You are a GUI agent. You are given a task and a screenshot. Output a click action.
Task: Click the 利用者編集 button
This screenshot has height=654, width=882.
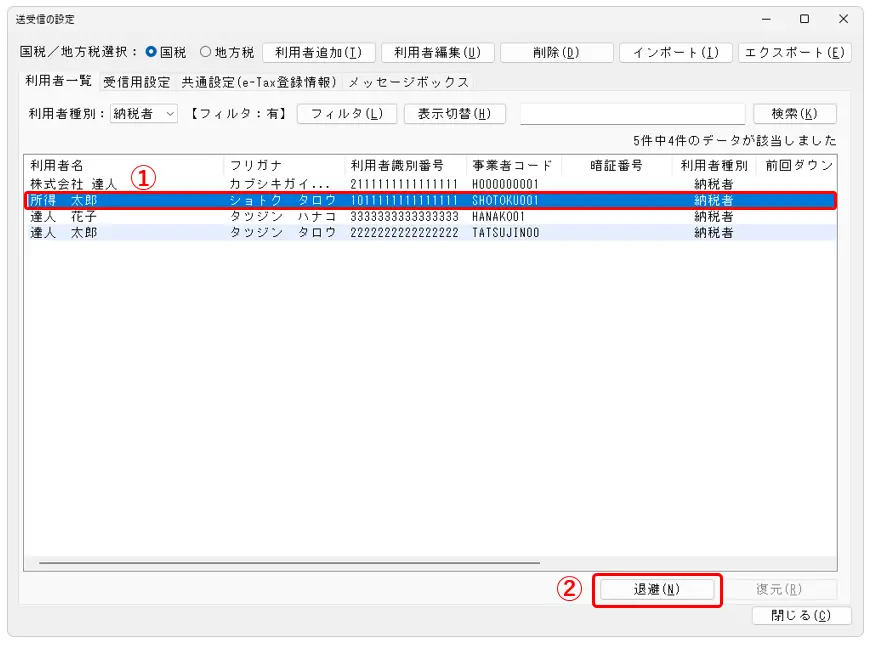click(x=437, y=53)
